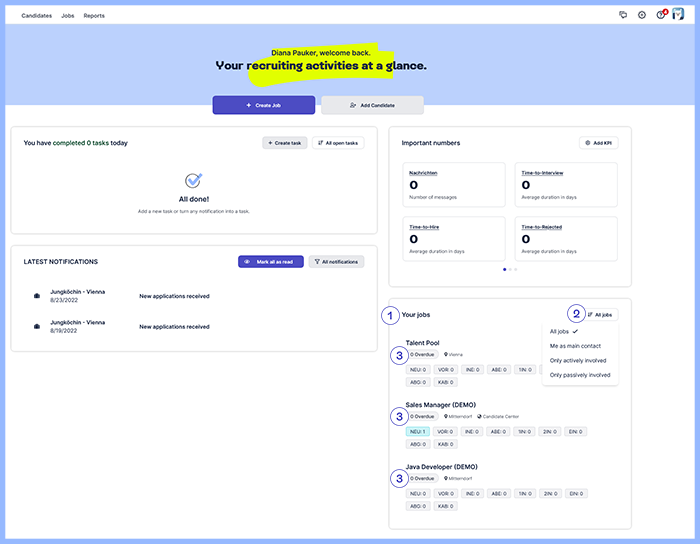Open the Candidates menu
The image size is (700, 544).
pyautogui.click(x=37, y=16)
